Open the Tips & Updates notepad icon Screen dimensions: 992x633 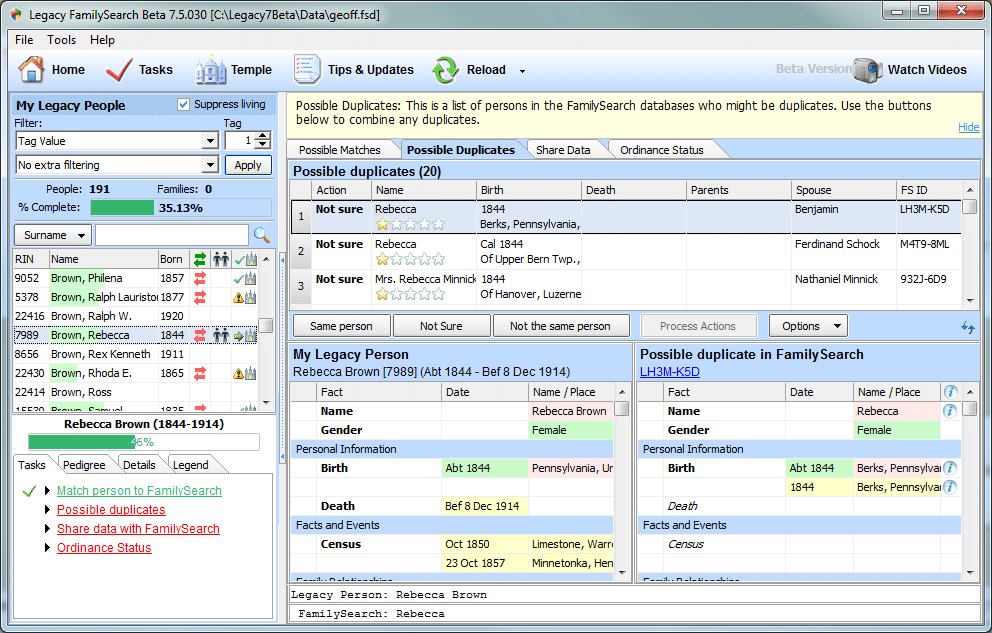[307, 70]
